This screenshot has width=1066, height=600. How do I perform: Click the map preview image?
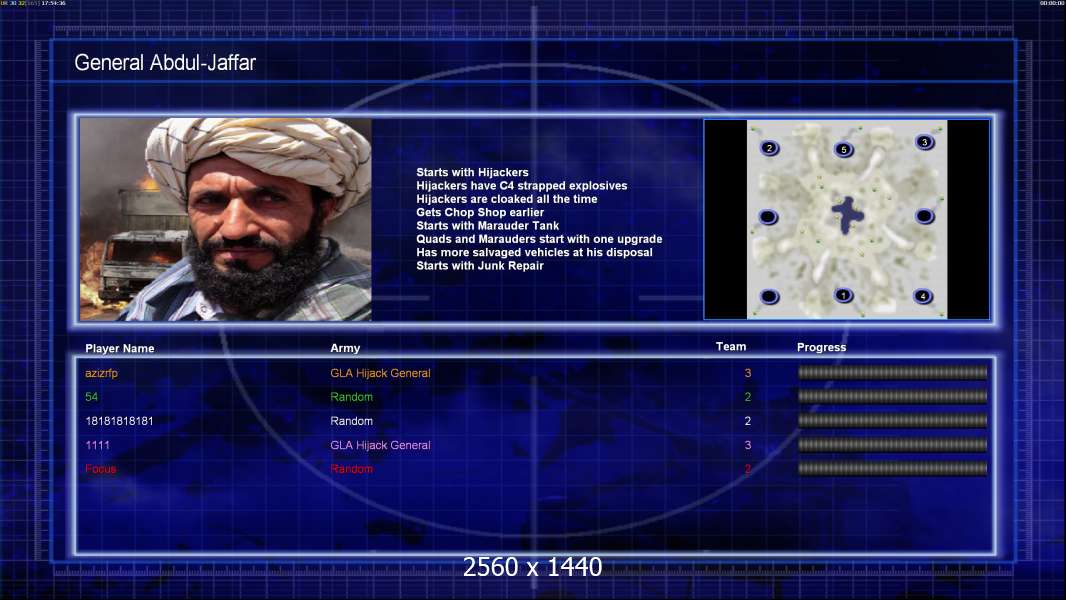(x=847, y=219)
